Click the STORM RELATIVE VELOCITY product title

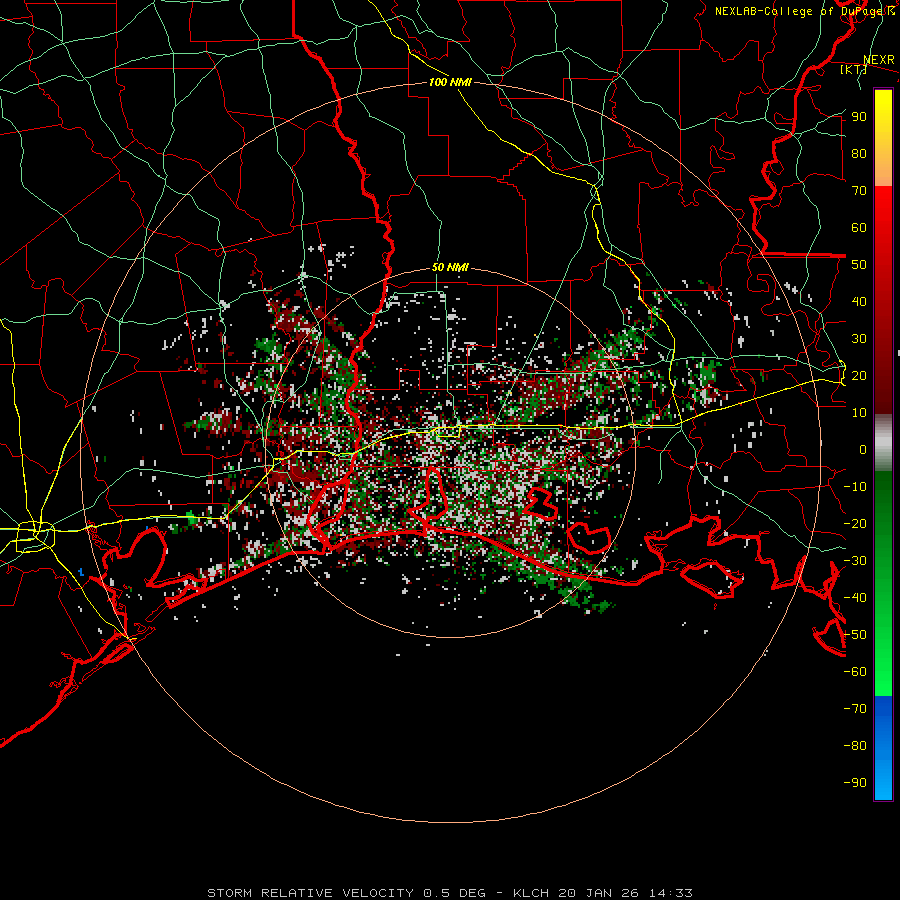click(310, 893)
